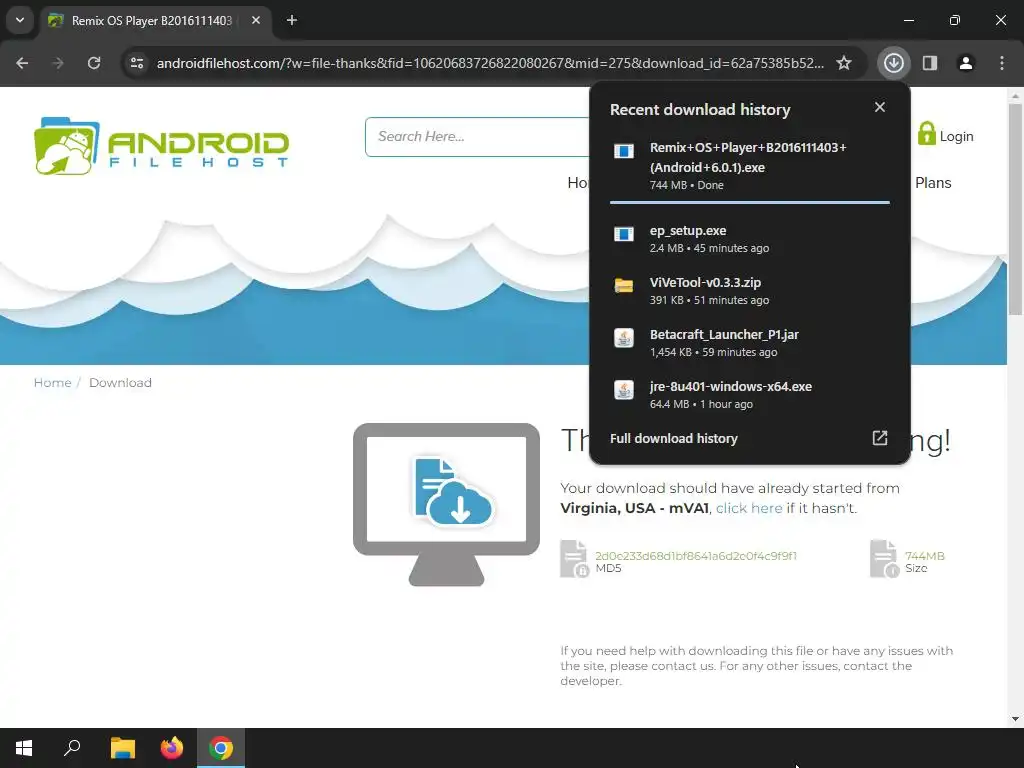Open Windows taskbar search
The image size is (1024, 768).
72,748
